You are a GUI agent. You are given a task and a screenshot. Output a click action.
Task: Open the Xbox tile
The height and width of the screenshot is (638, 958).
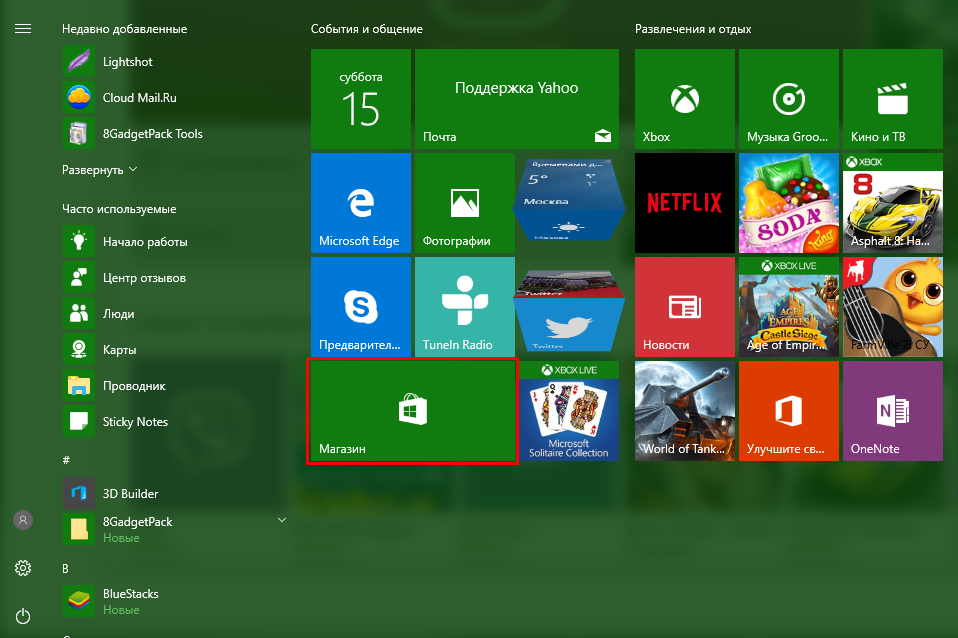pyautogui.click(x=685, y=99)
